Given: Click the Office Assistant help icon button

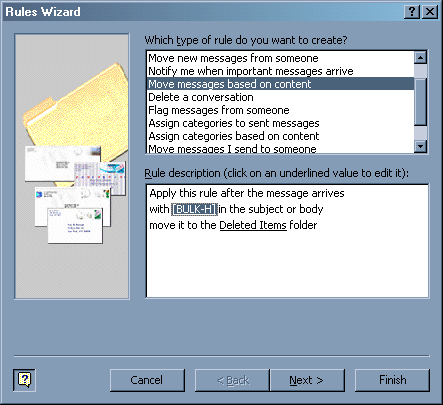Looking at the screenshot, I should pos(24,380).
